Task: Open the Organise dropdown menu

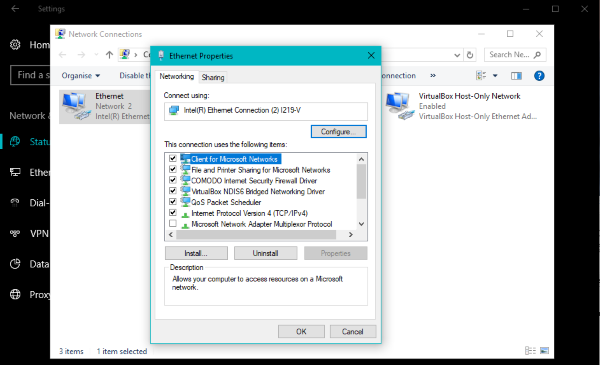Action: pos(81,76)
